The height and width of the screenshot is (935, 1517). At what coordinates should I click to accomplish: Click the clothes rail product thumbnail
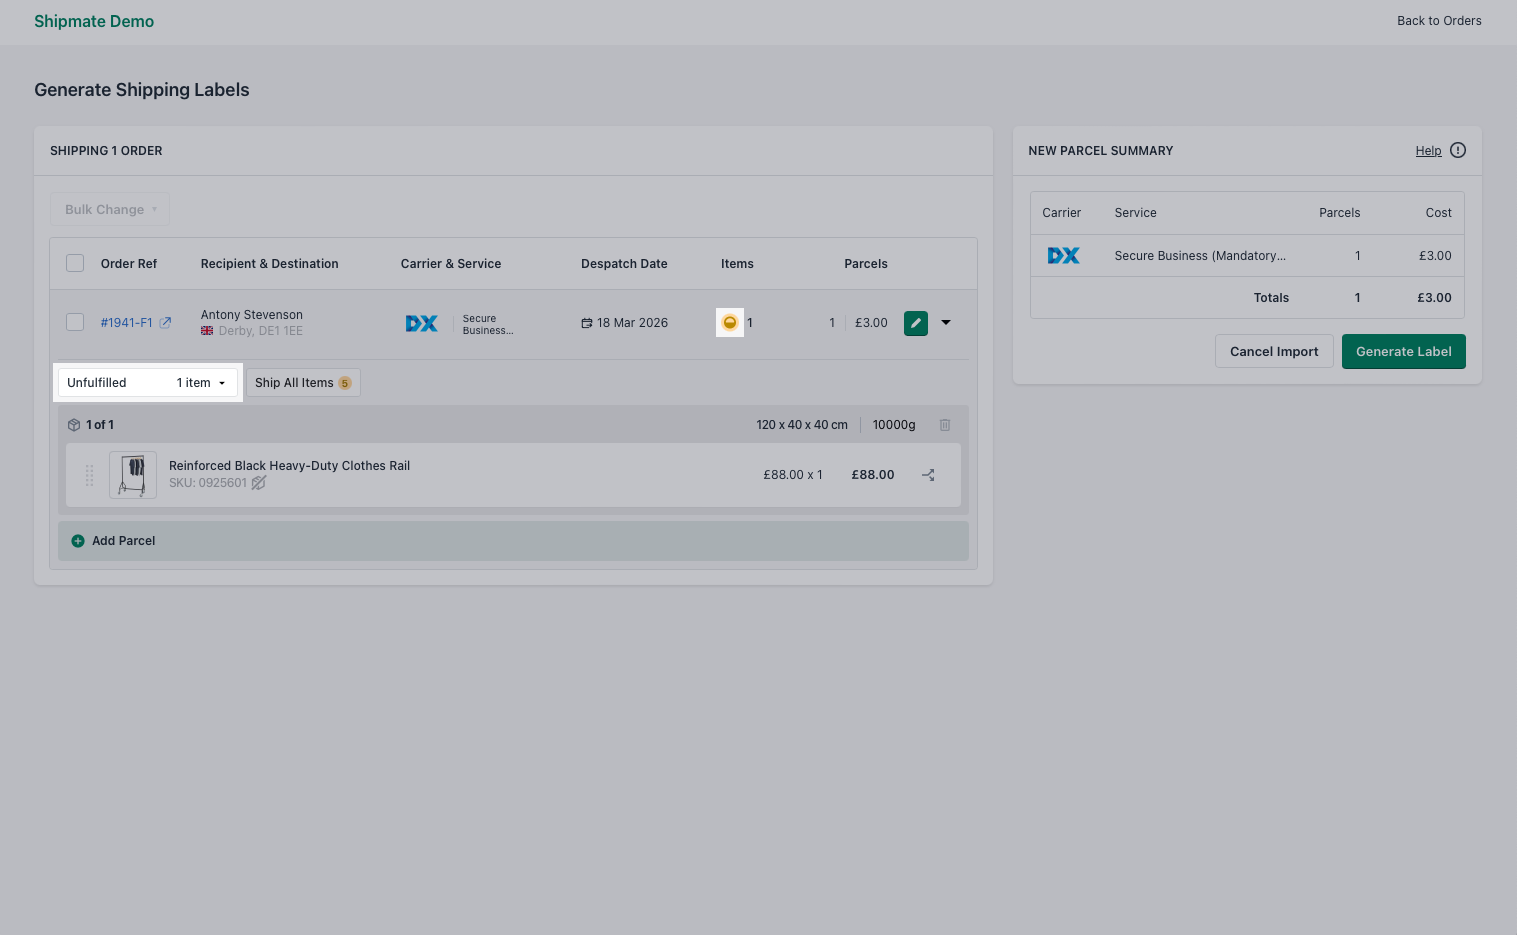tap(132, 474)
